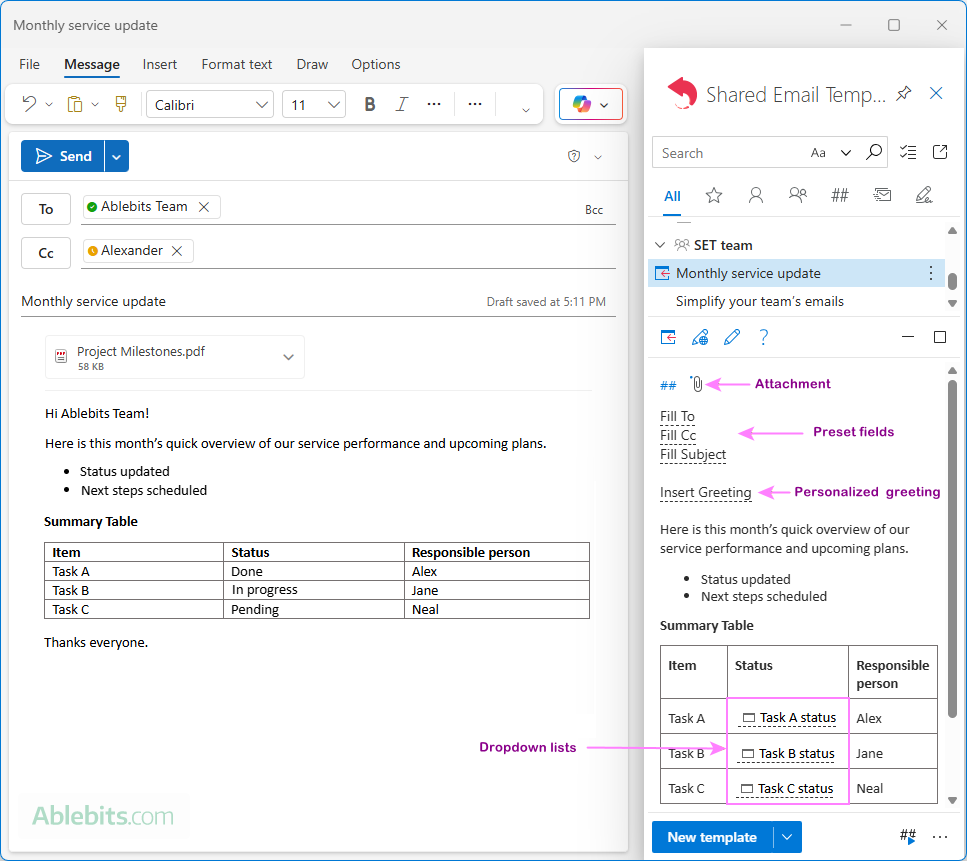
Task: Click the signature pen icon in templates panel
Action: 924,194
